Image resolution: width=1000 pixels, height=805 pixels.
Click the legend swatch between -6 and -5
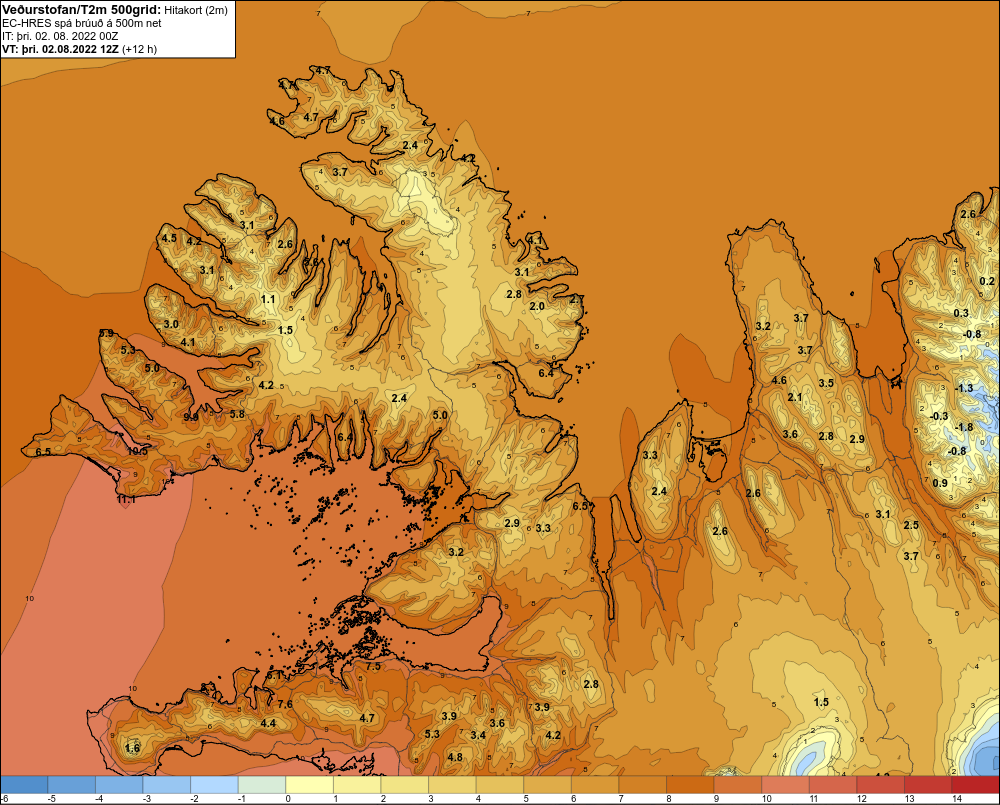coord(24,784)
